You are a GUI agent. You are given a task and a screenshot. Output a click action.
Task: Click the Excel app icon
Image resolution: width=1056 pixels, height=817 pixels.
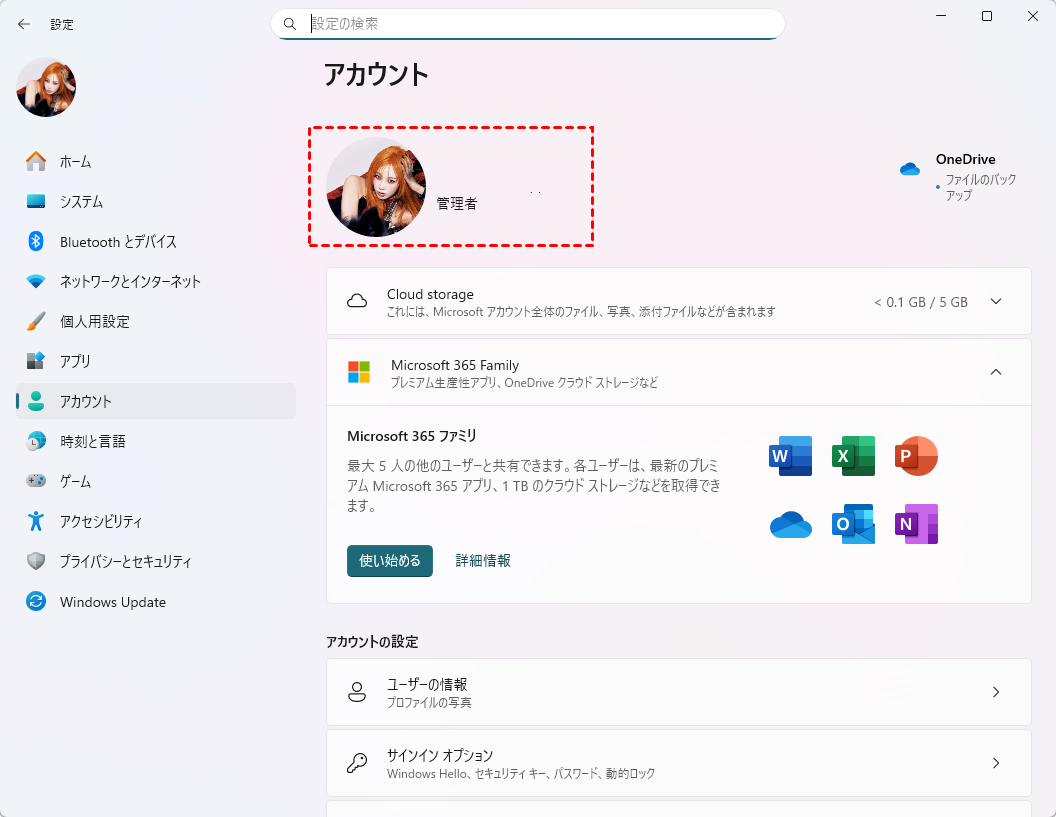pos(853,456)
